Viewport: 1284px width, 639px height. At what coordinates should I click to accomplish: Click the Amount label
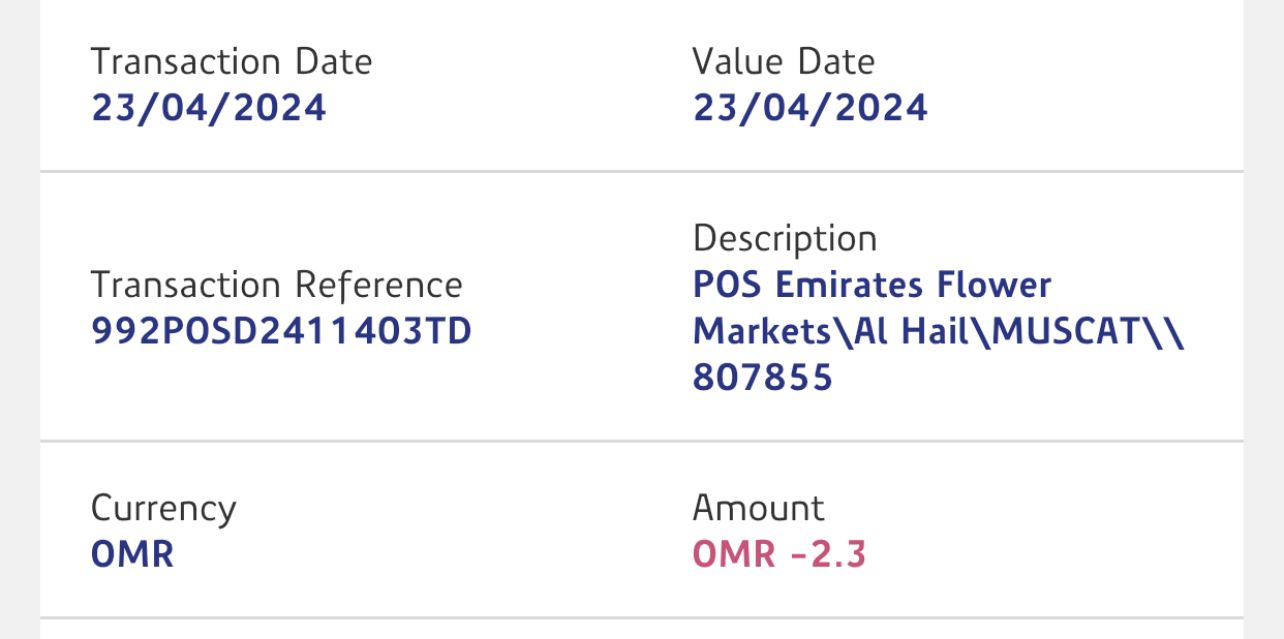pyautogui.click(x=758, y=508)
